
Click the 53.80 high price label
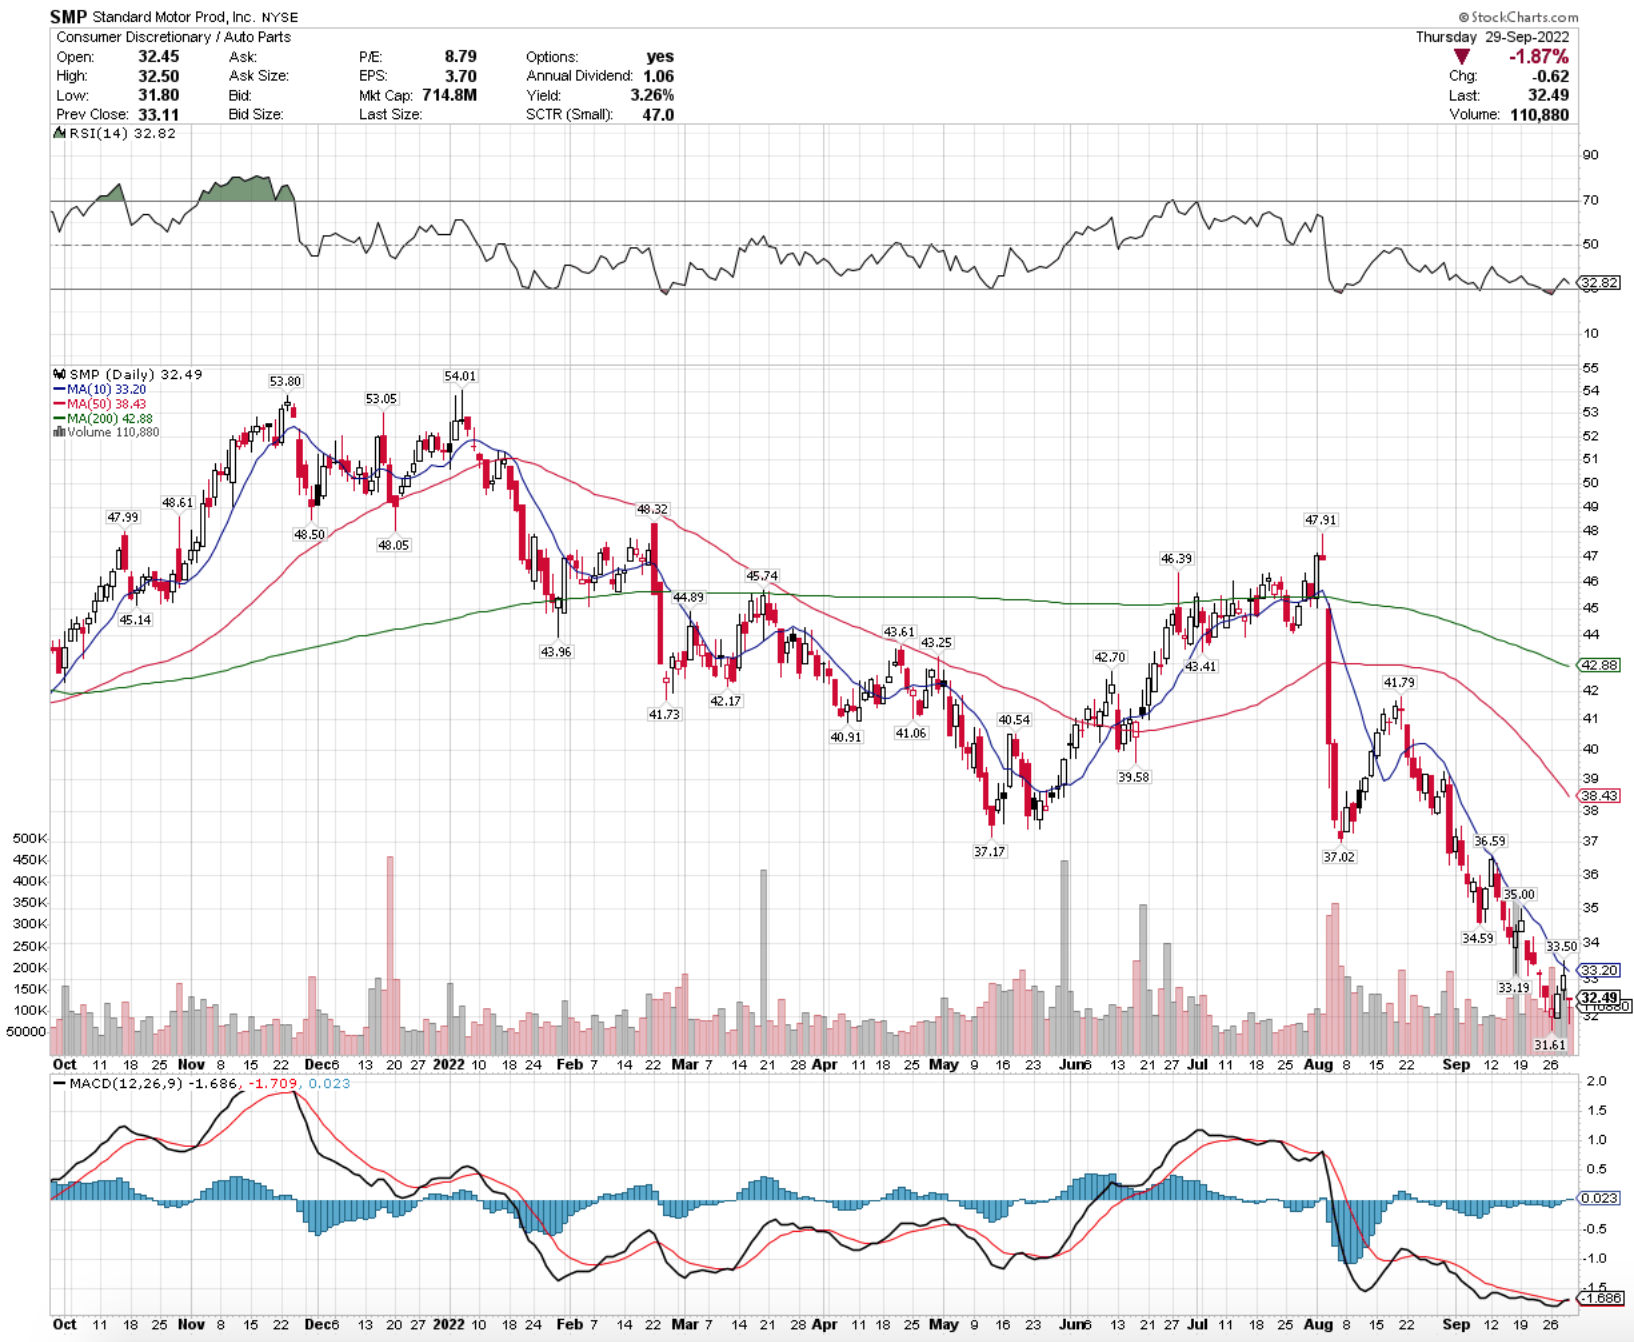coord(285,381)
